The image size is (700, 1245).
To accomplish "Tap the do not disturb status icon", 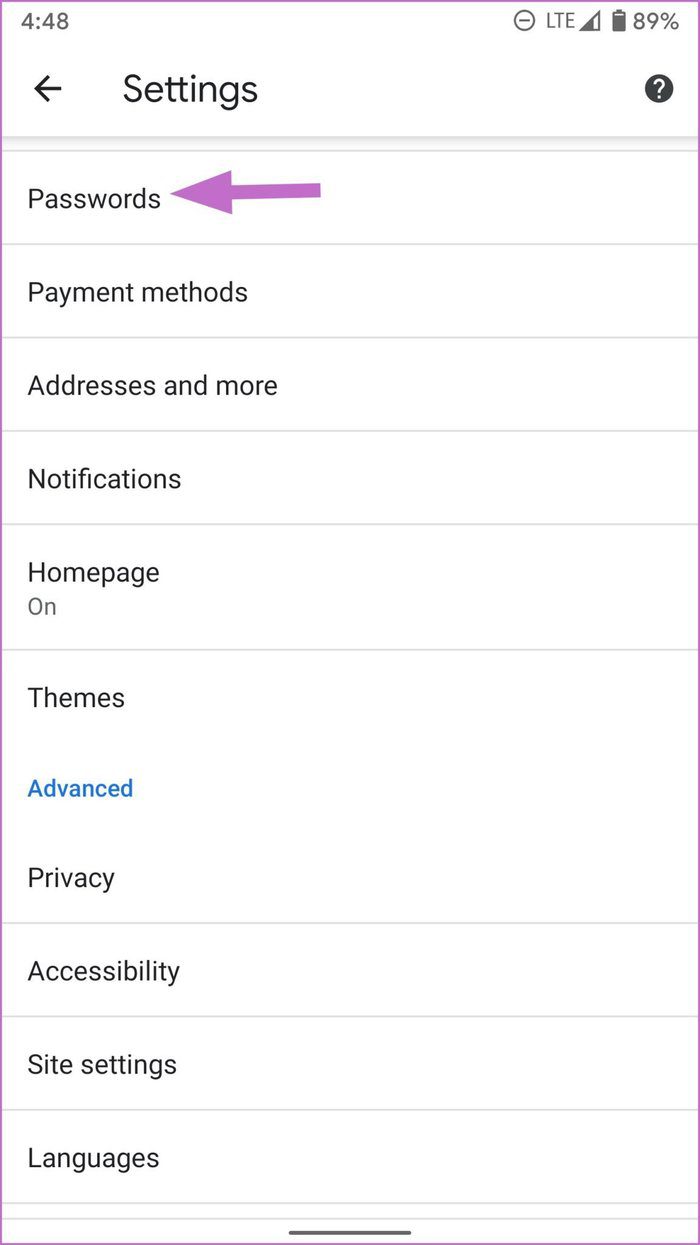I will [x=524, y=21].
